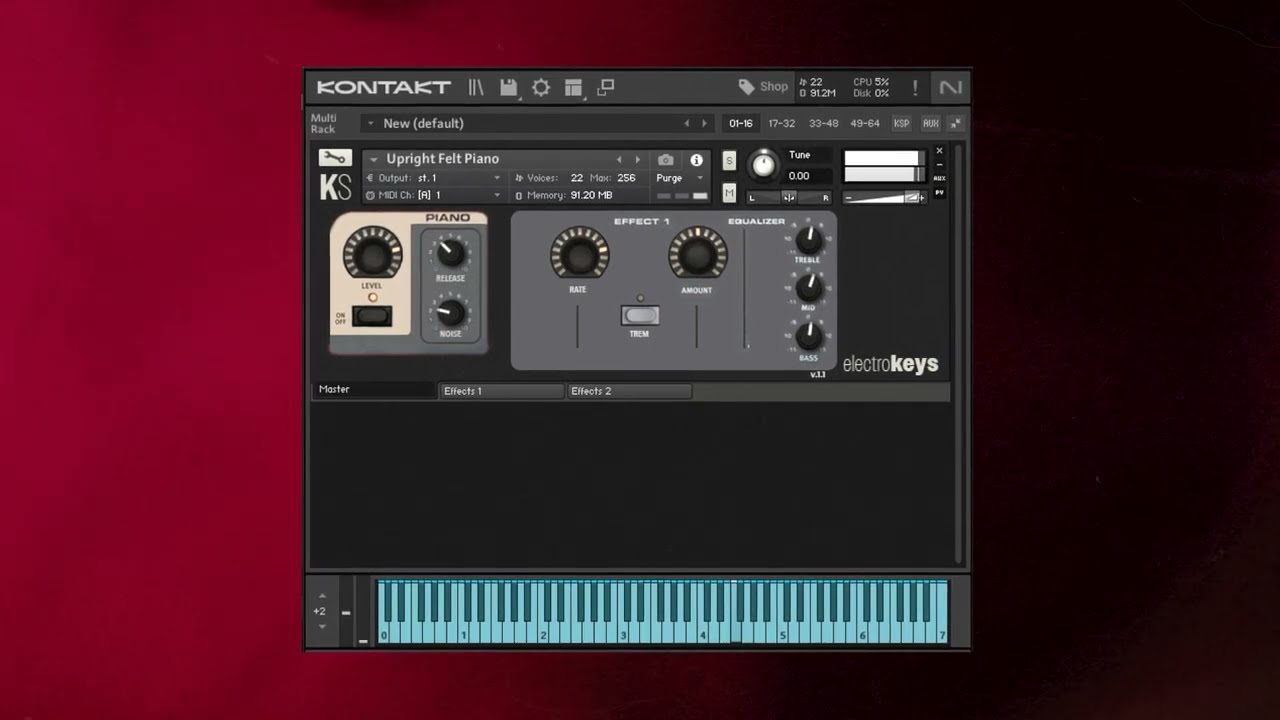Toggle the Piano ON/OFF switch
This screenshot has height=720, width=1280.
(x=372, y=317)
